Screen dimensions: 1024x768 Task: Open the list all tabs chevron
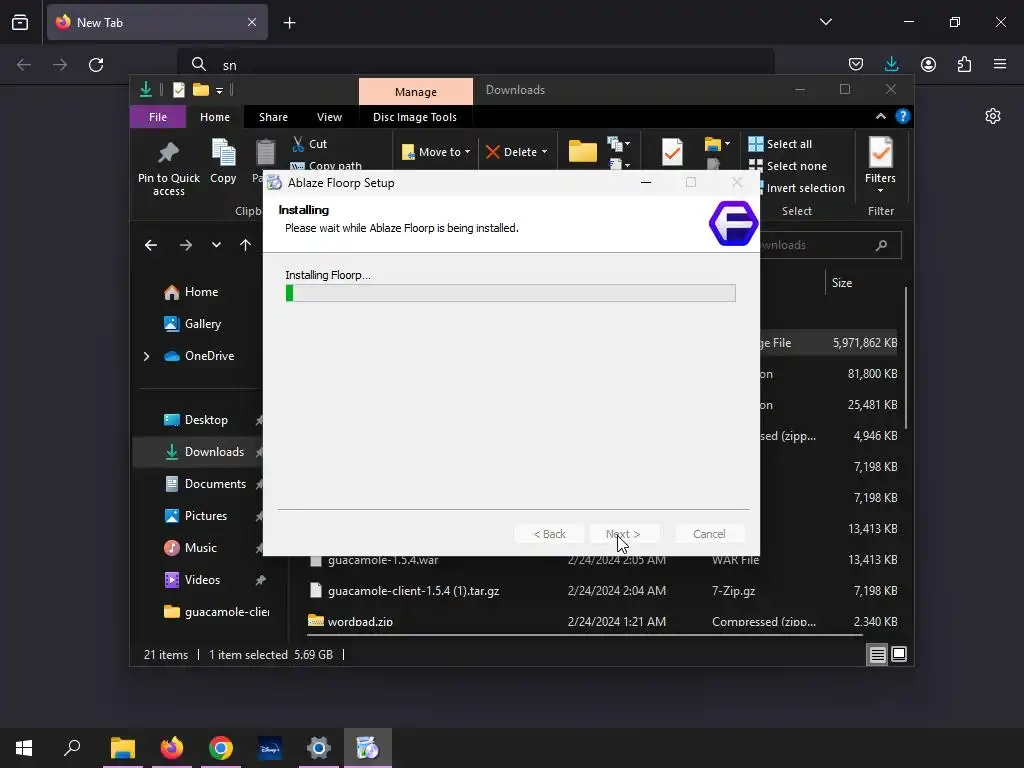tap(825, 22)
